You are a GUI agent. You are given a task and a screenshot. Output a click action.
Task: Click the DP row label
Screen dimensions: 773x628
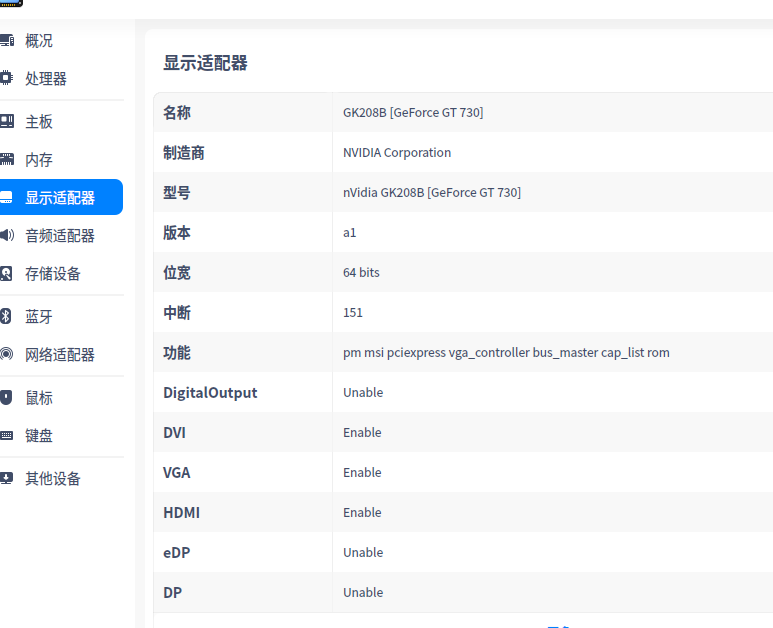[x=173, y=593]
